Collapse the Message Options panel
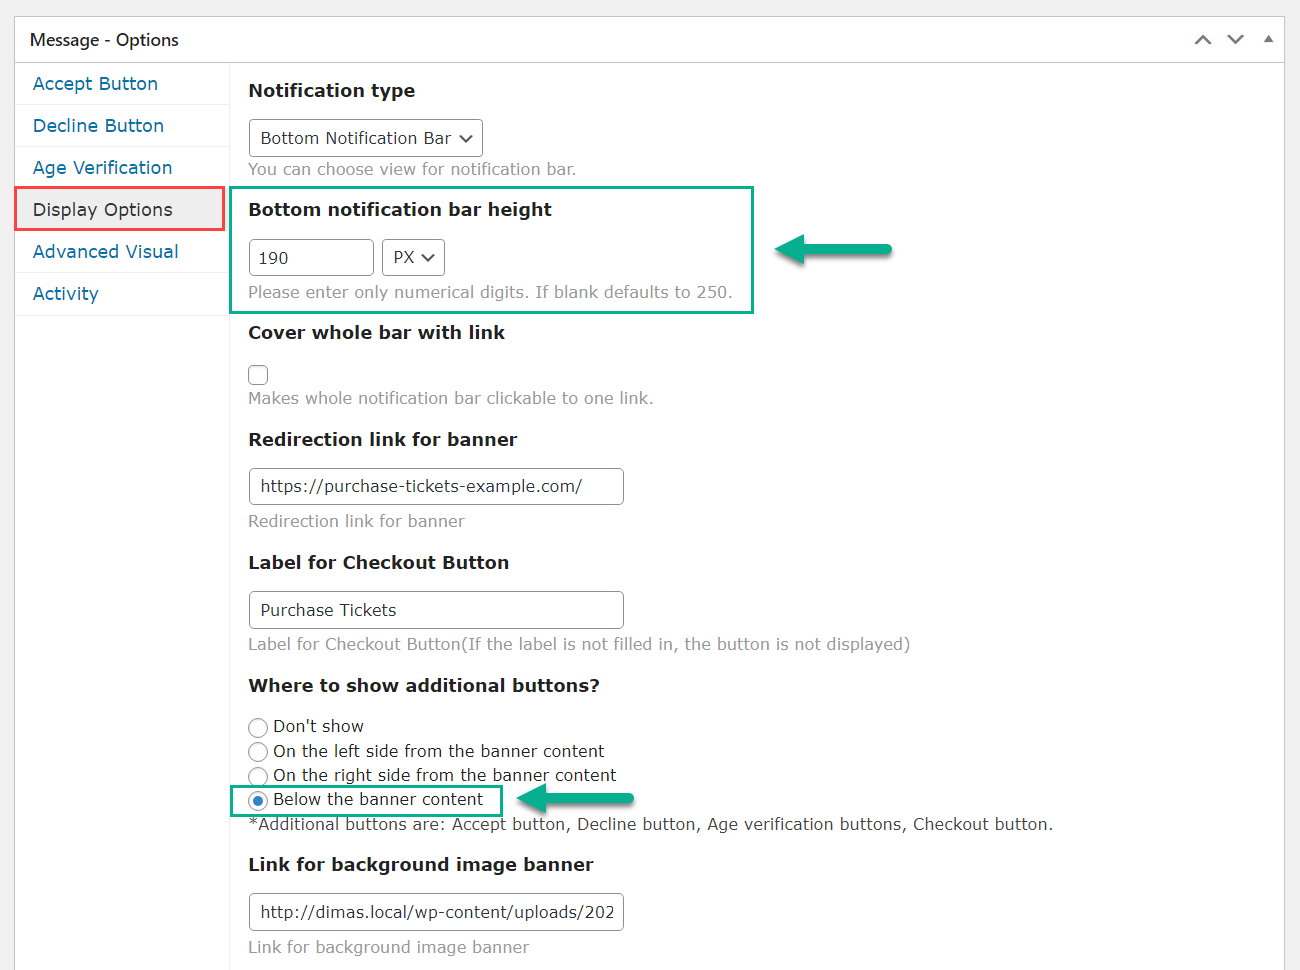Screen dimensions: 1300x970 click(1268, 40)
